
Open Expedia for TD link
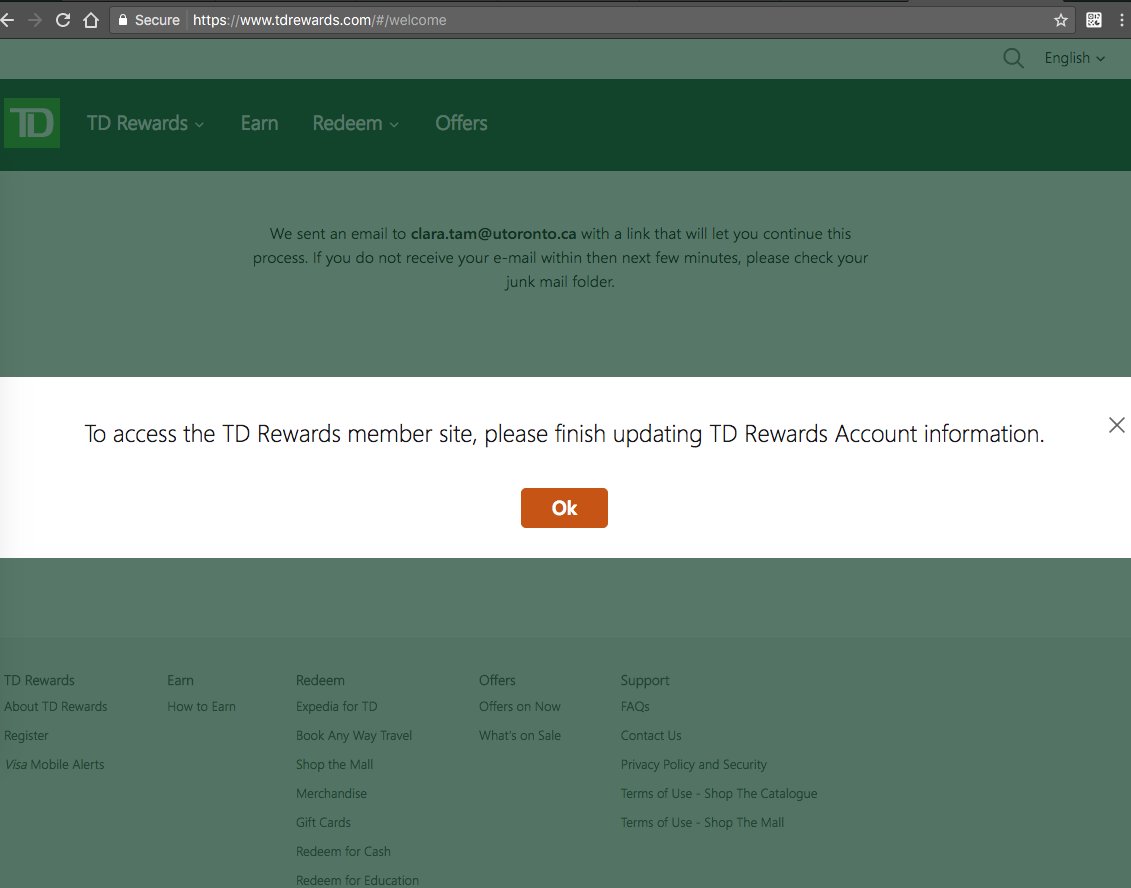point(336,706)
